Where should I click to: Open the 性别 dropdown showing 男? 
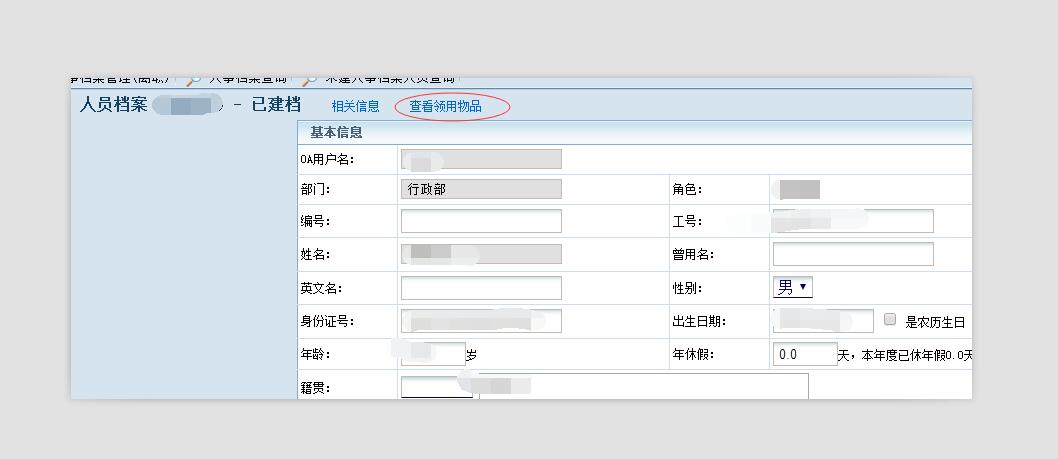tap(793, 288)
